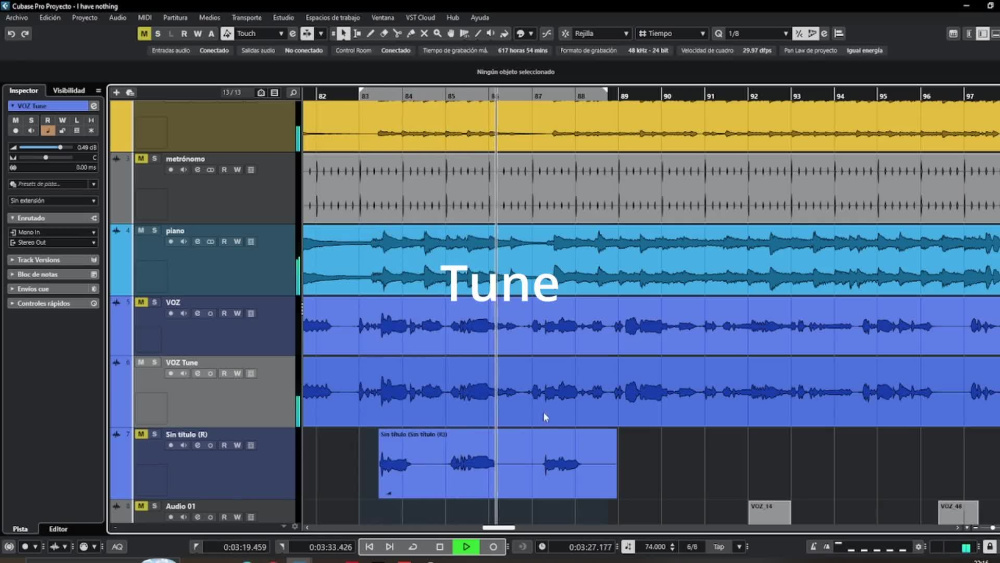Viewport: 1000px width, 563px height.
Task: Stop playback in transport bar
Action: [439, 547]
